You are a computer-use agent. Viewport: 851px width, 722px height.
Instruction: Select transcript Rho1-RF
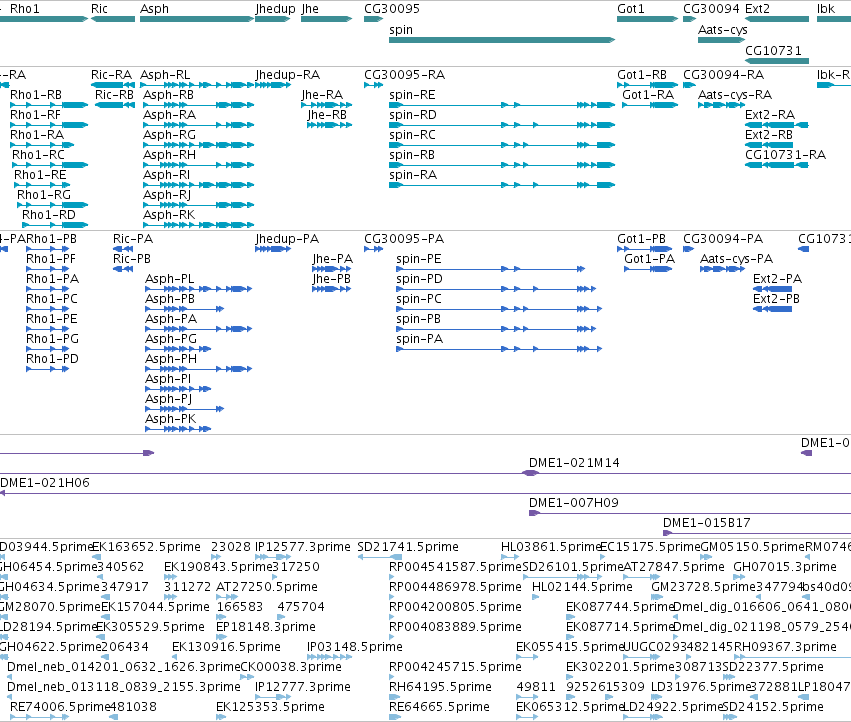click(x=49, y=125)
